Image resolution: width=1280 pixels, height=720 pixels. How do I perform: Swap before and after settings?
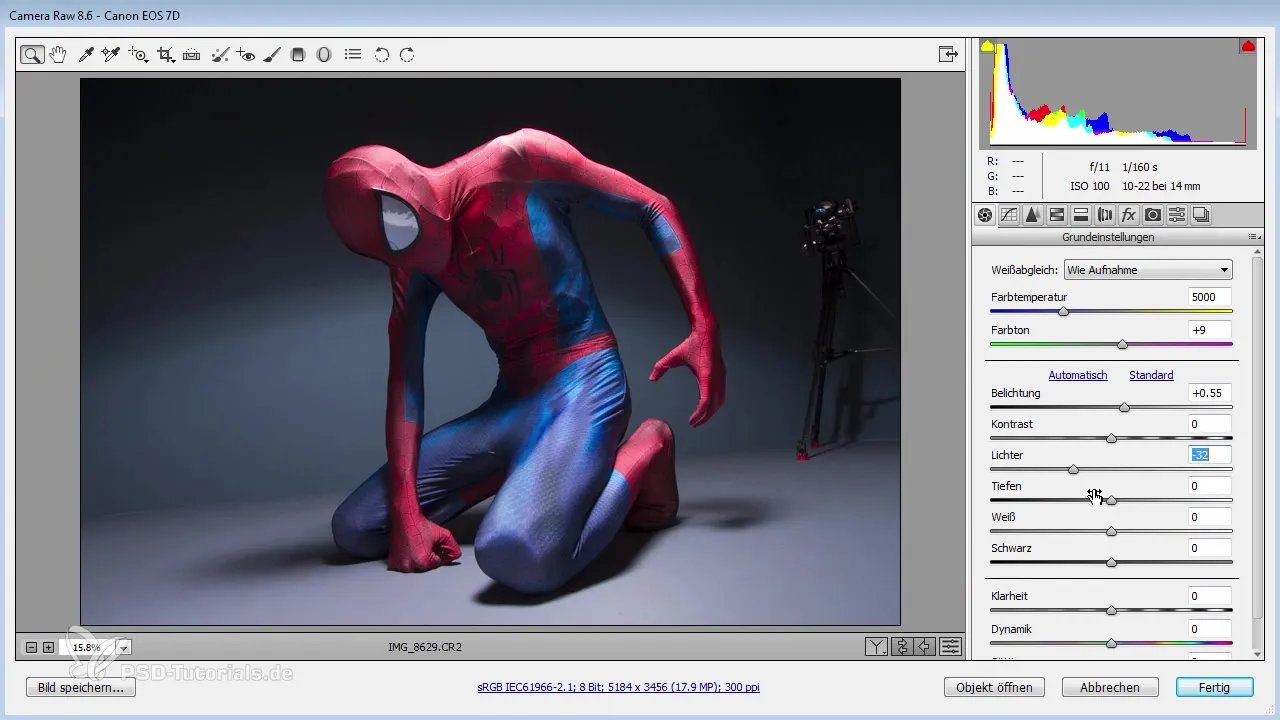pyautogui.click(x=902, y=647)
